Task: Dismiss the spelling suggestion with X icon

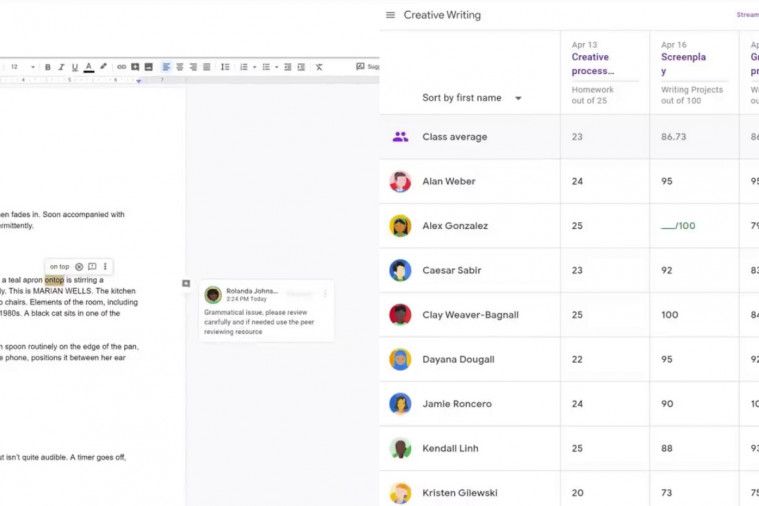Action: pyautogui.click(x=79, y=267)
